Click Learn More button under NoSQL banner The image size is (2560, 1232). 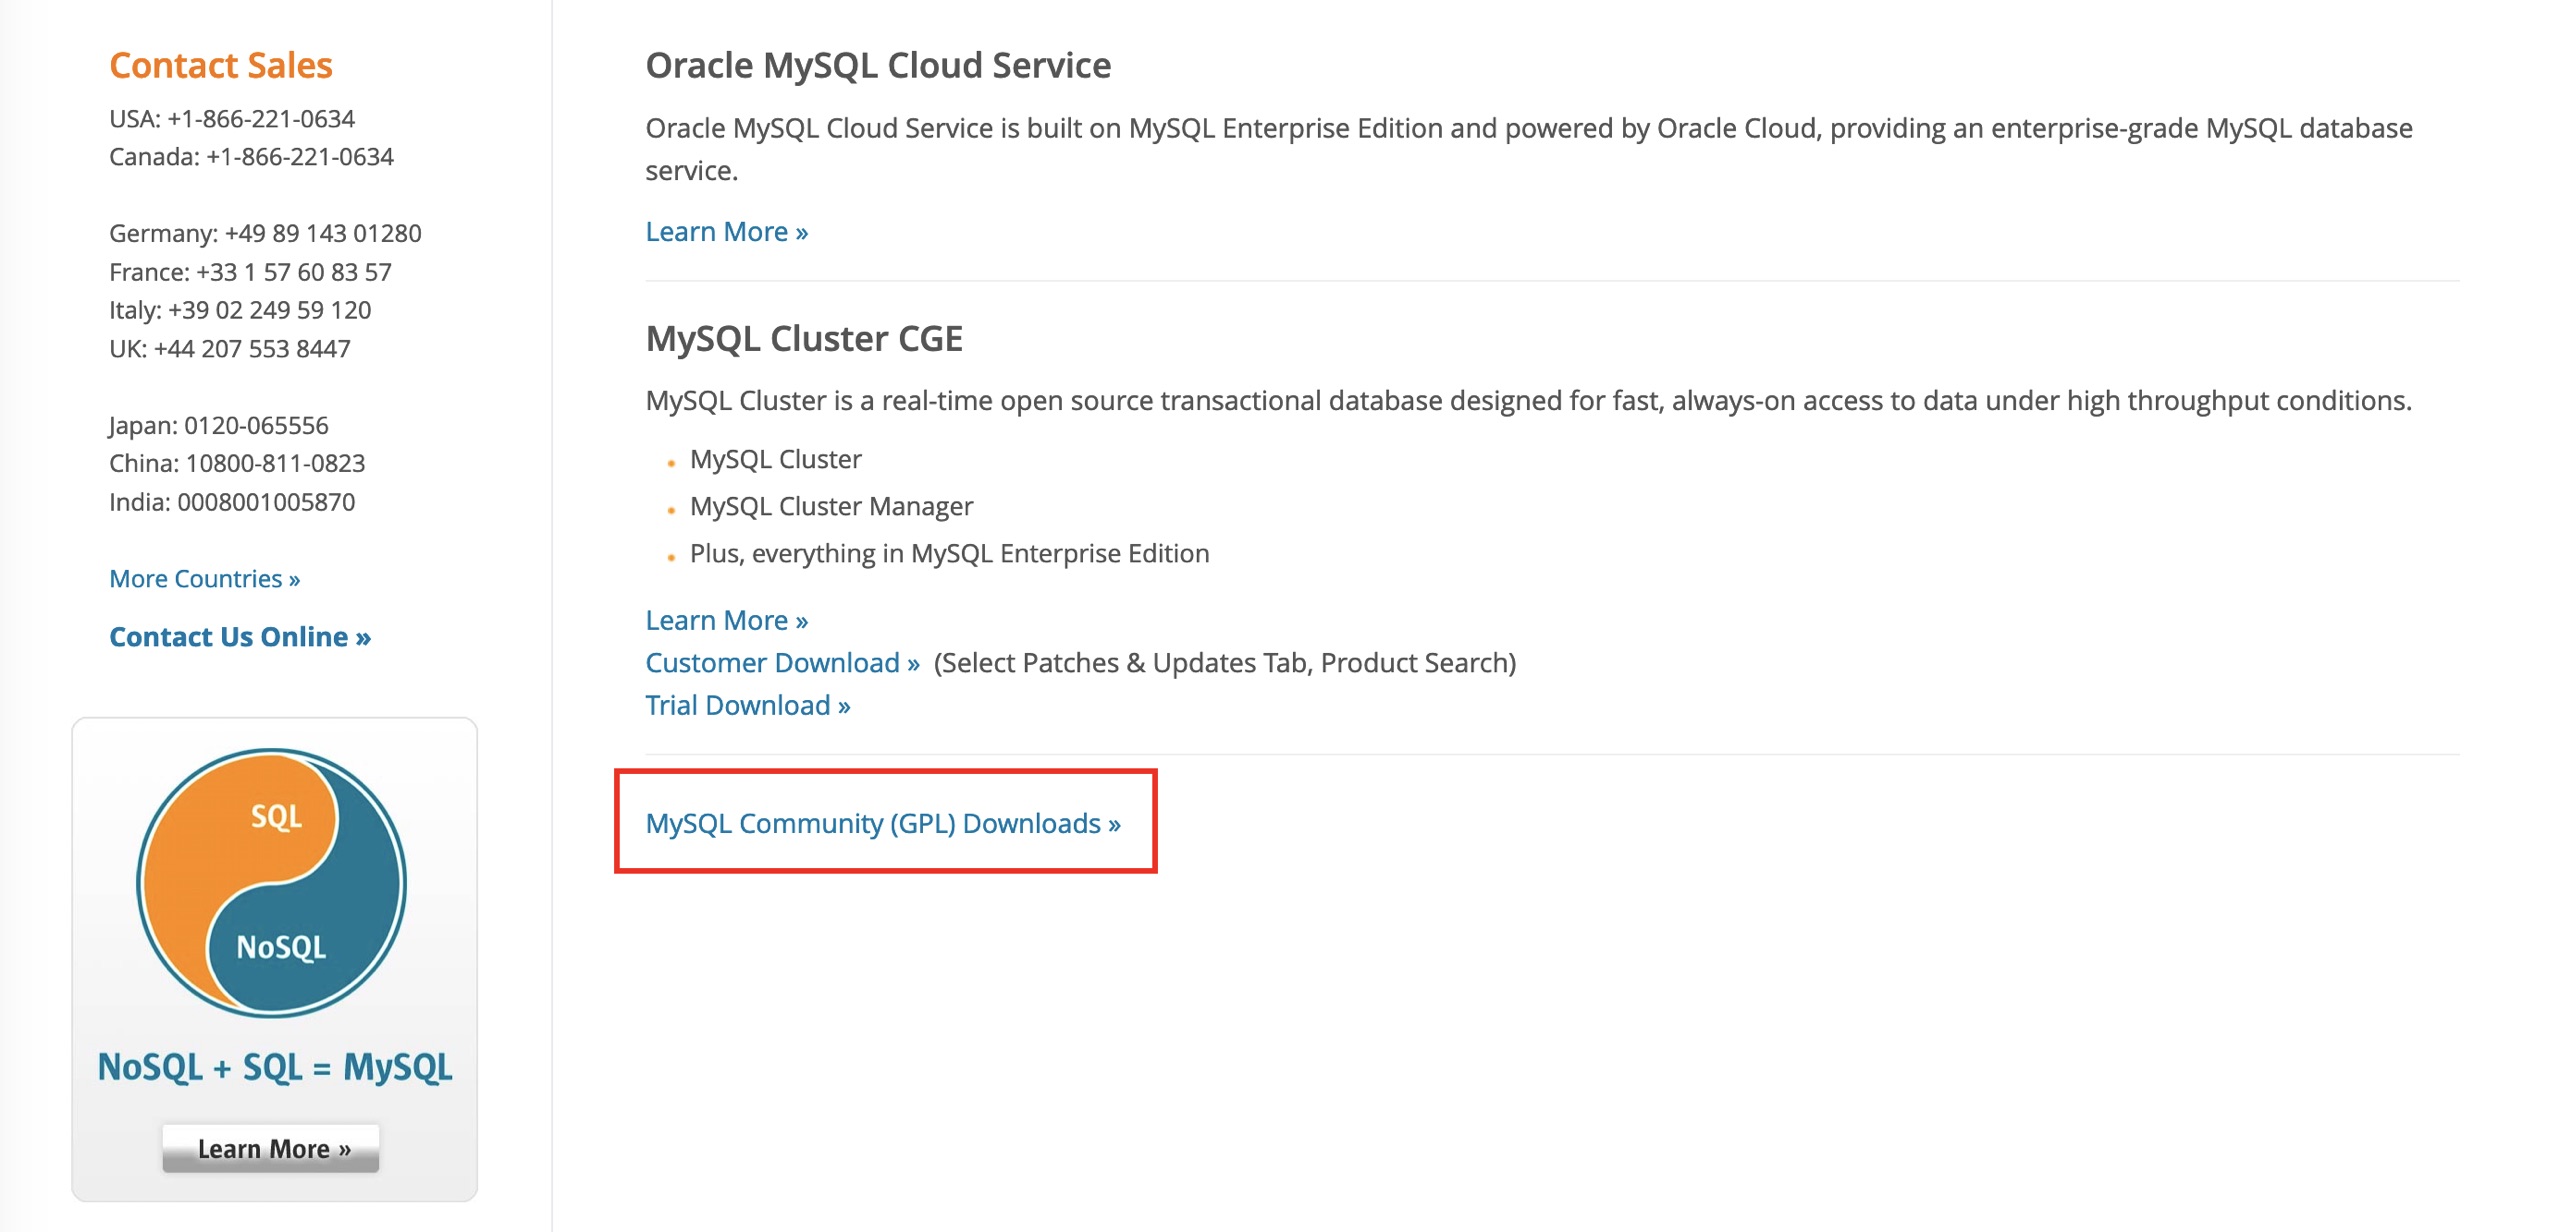271,1148
